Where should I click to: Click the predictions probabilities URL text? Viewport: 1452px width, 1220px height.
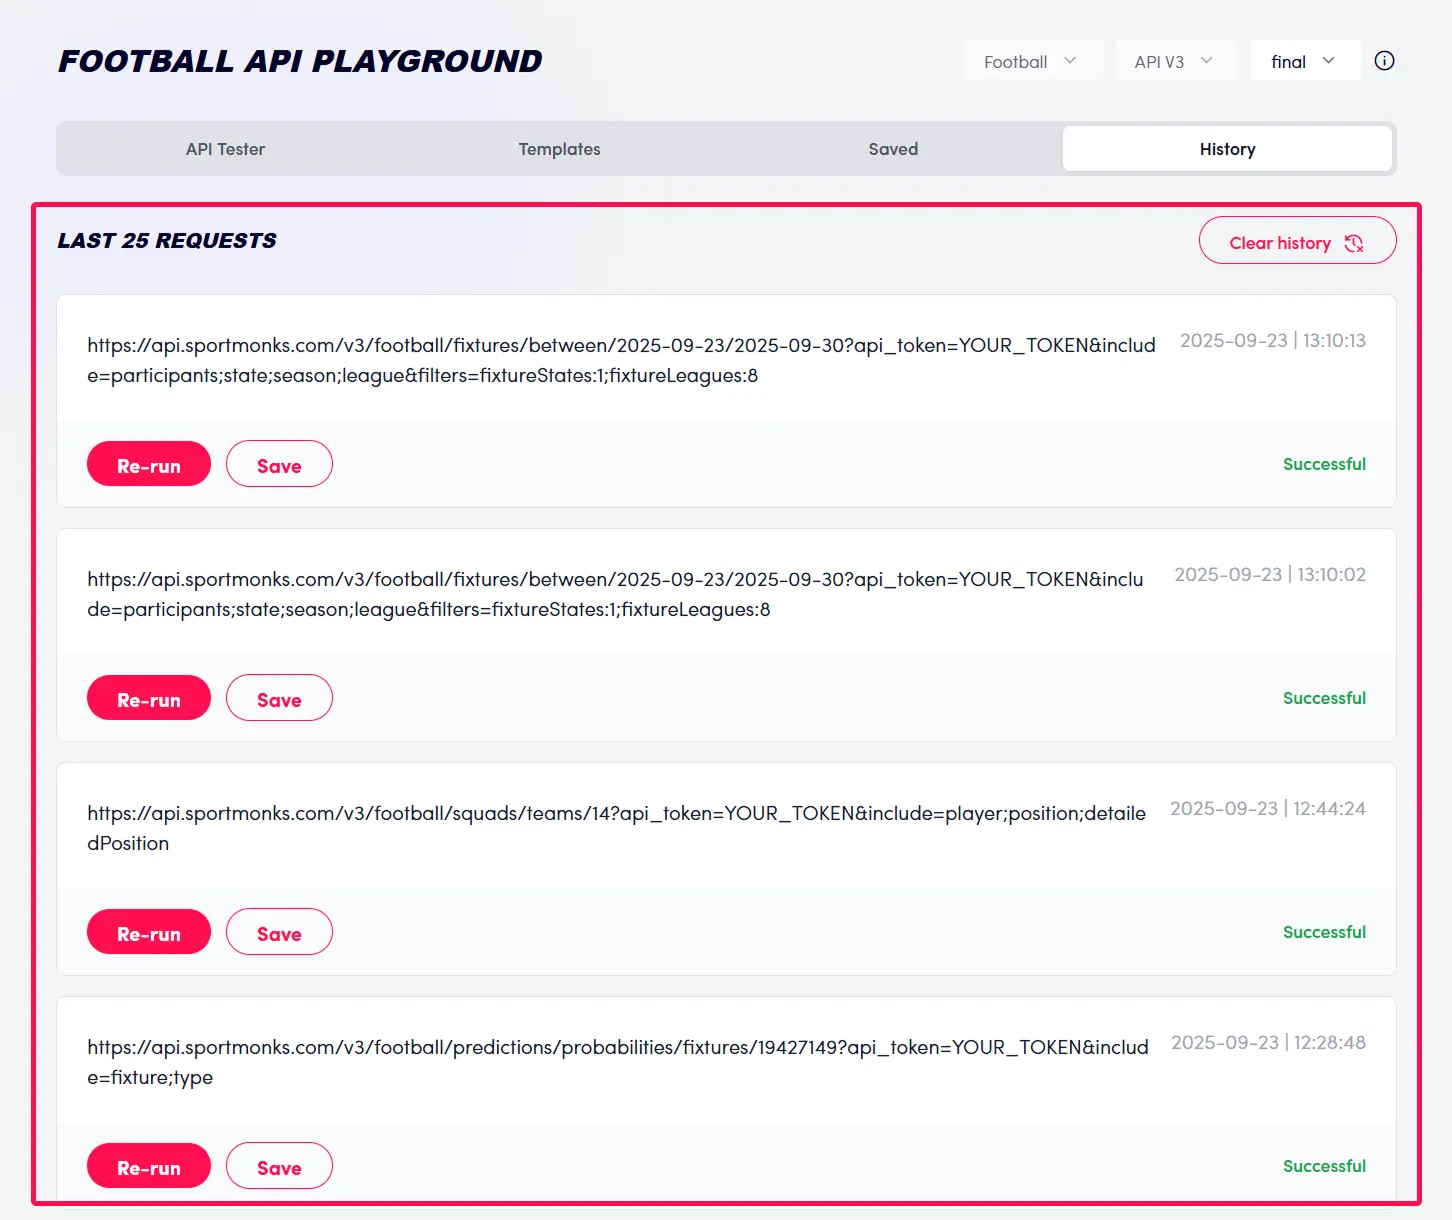(x=617, y=1047)
